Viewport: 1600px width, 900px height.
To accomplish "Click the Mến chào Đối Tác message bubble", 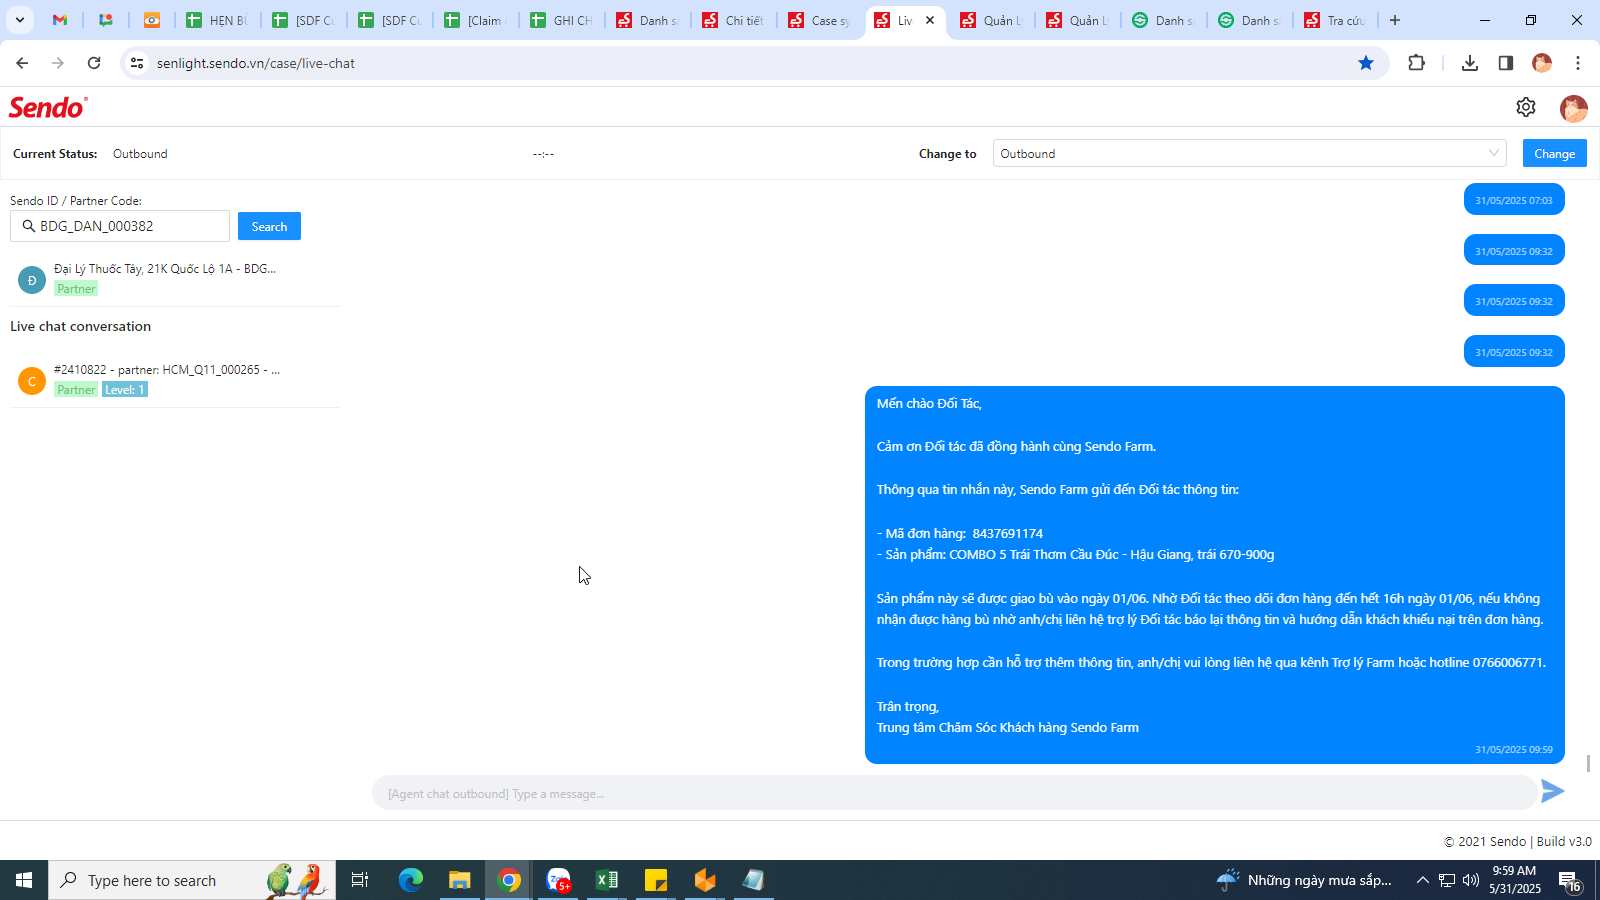I will pos(1214,575).
